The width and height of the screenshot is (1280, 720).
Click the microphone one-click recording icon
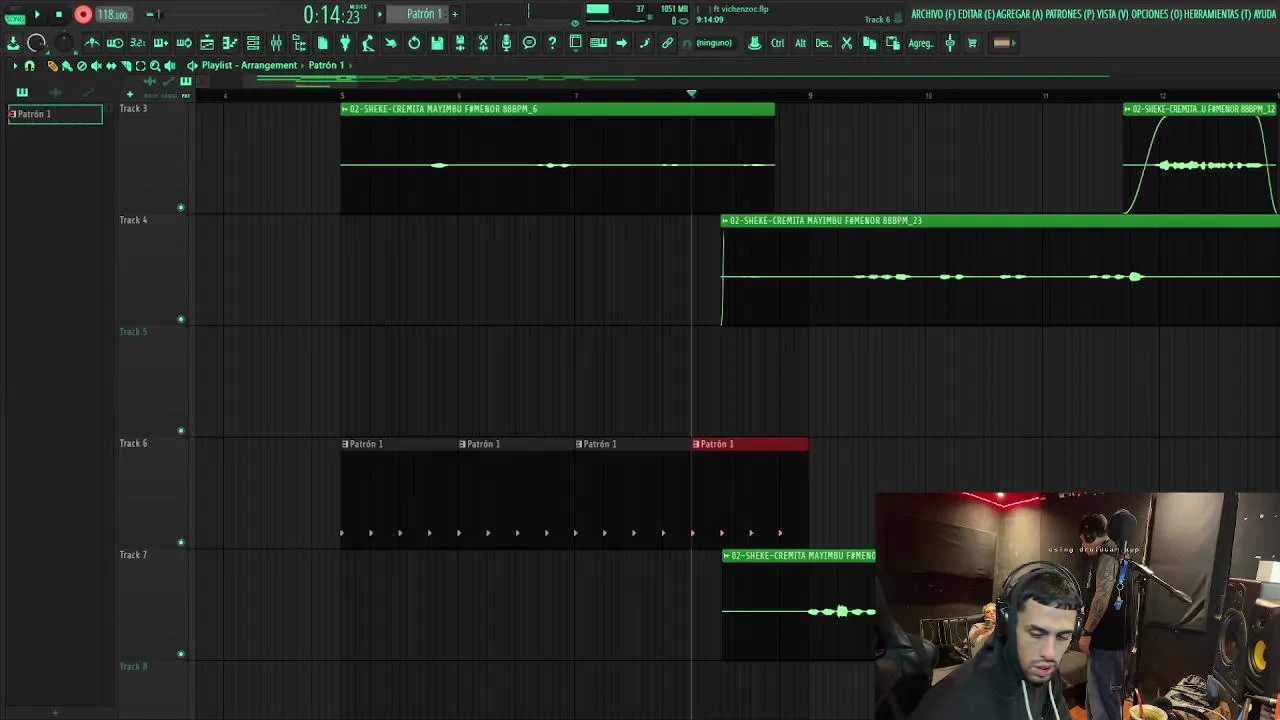[x=506, y=43]
